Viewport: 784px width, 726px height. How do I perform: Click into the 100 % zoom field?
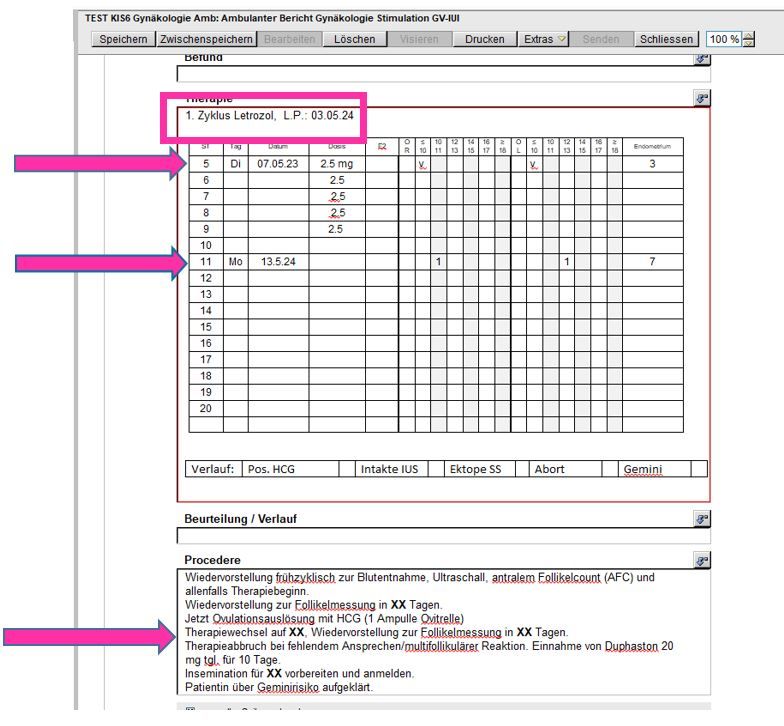(723, 39)
